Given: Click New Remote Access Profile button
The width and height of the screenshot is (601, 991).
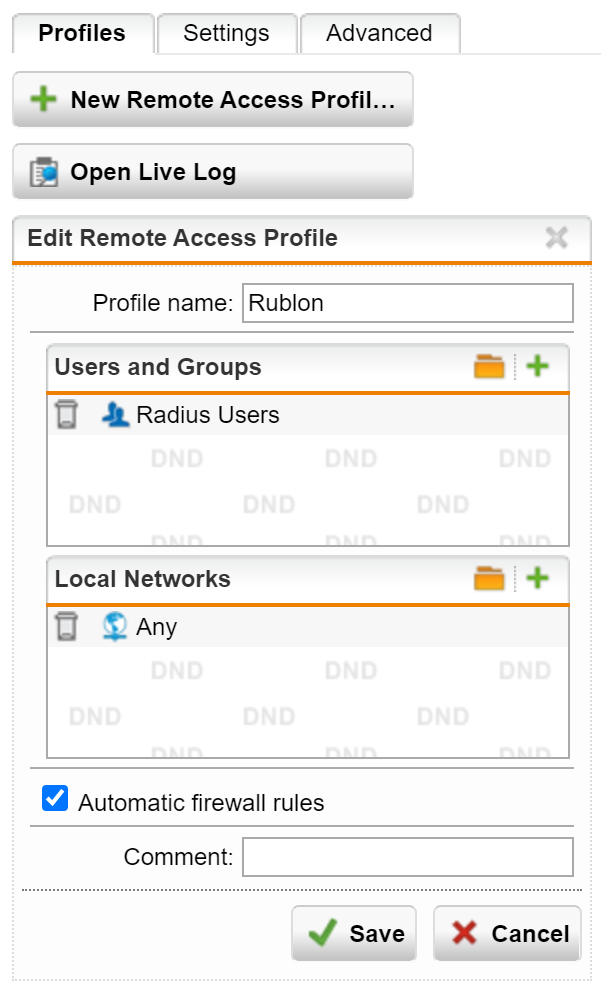Looking at the screenshot, I should coord(212,100).
